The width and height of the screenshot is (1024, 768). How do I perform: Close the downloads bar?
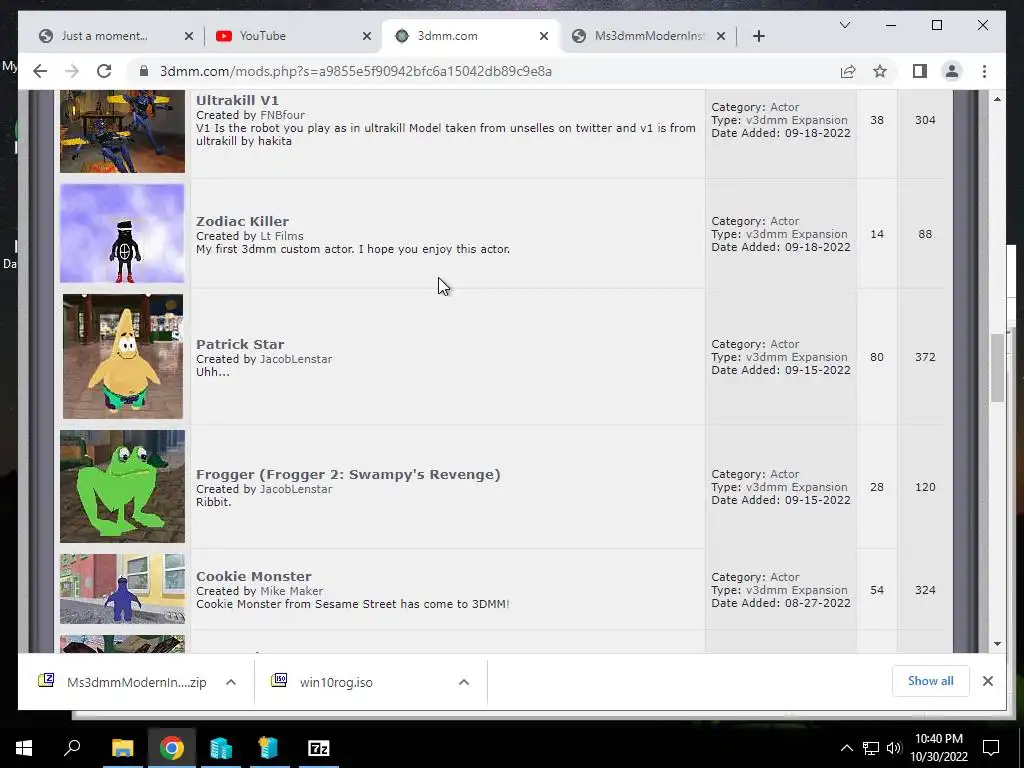(x=987, y=680)
